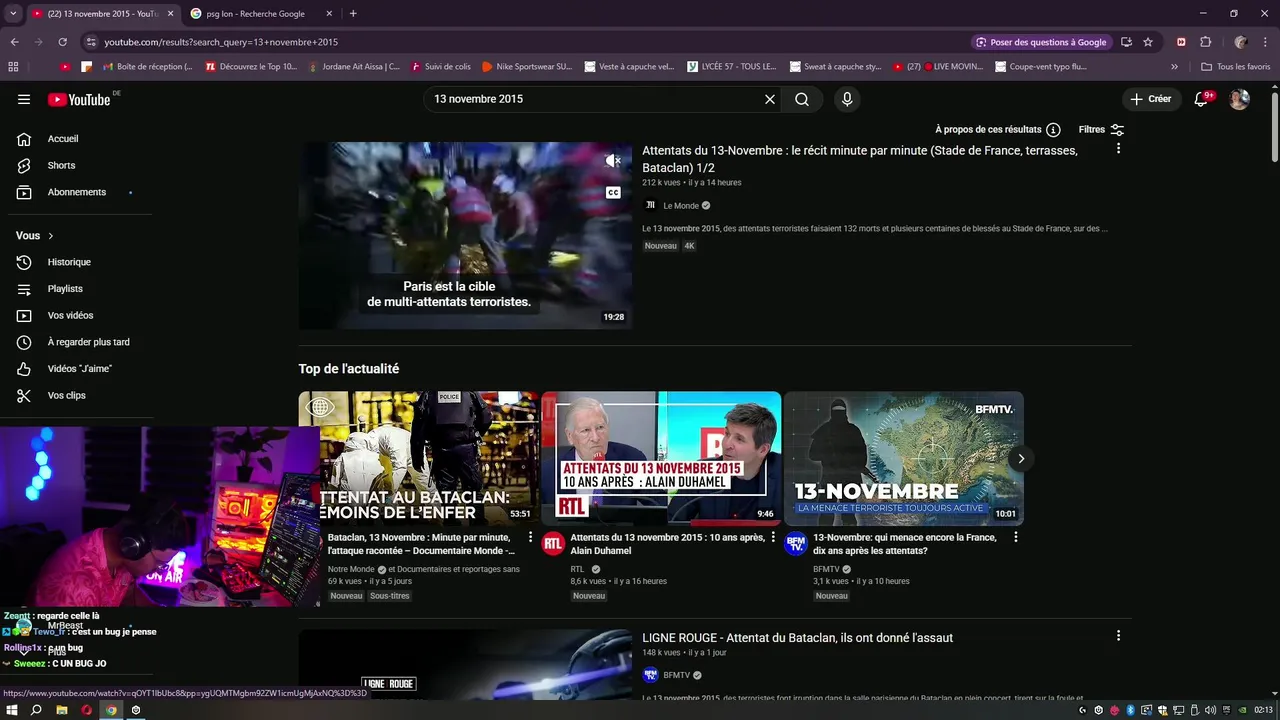Image resolution: width=1280 pixels, height=720 pixels.
Task: Open a new Chrome tab
Action: (353, 14)
